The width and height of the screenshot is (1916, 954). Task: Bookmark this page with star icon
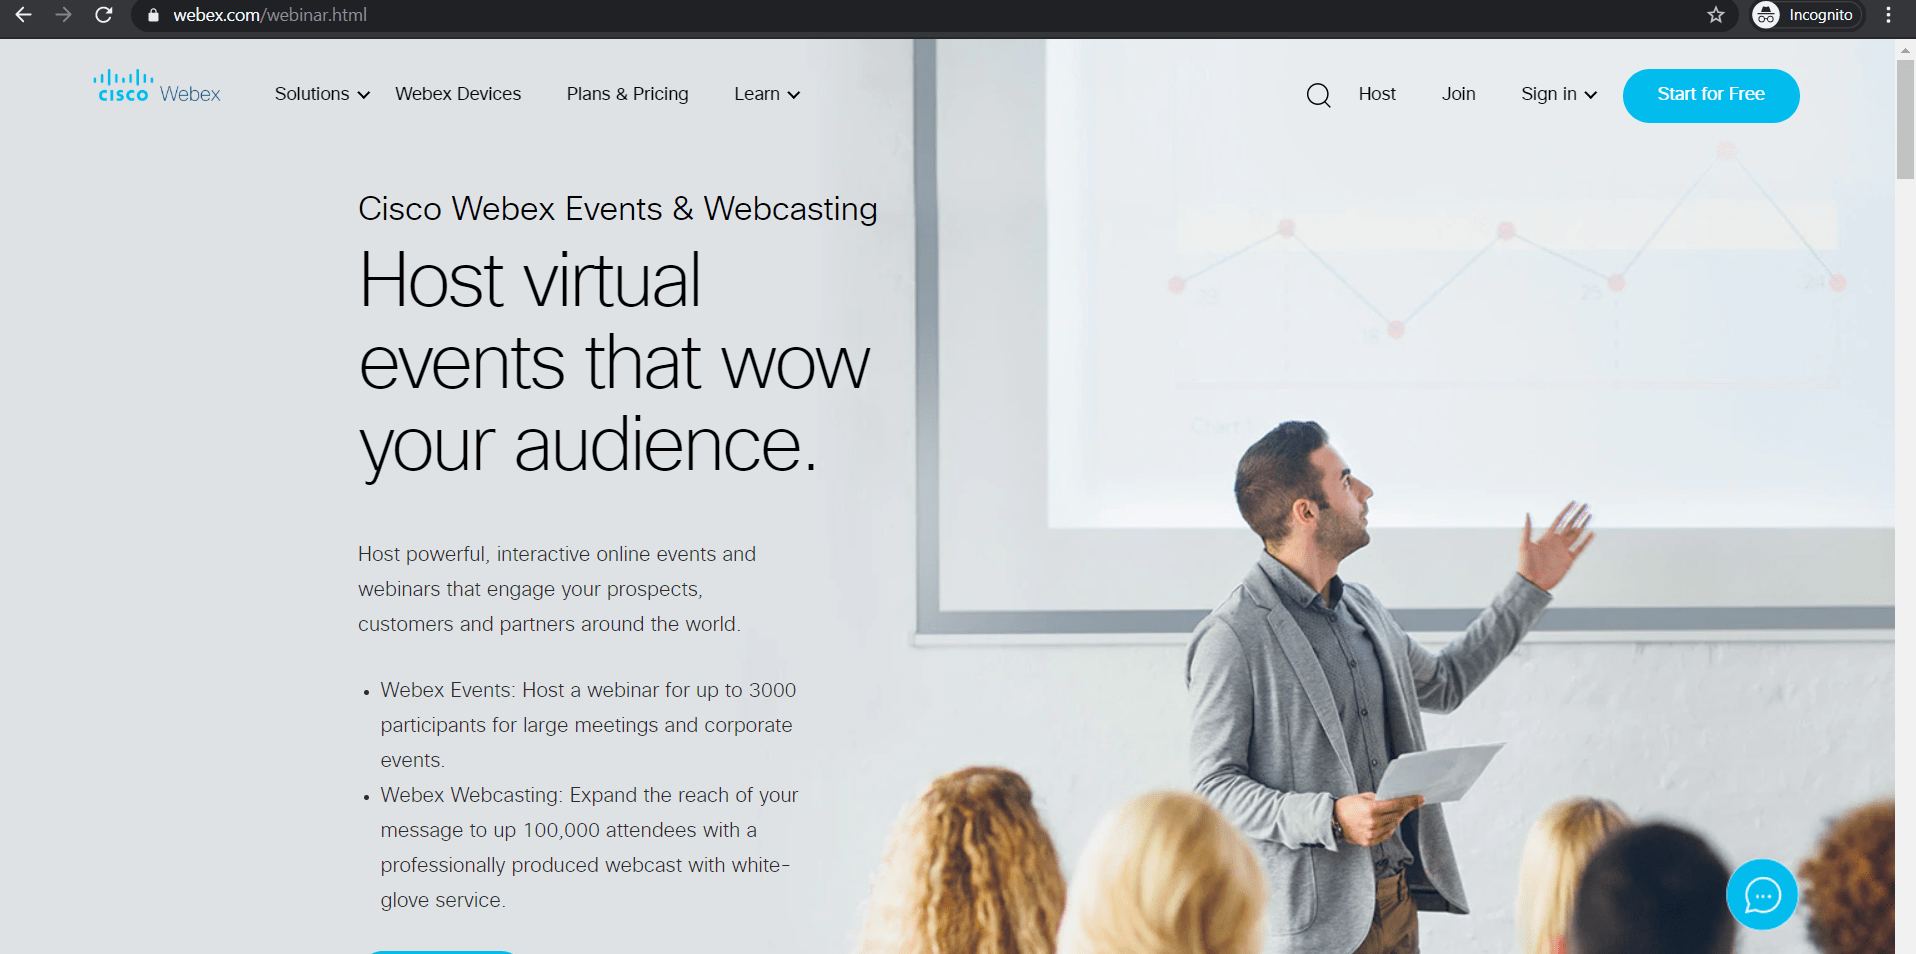coord(1716,15)
